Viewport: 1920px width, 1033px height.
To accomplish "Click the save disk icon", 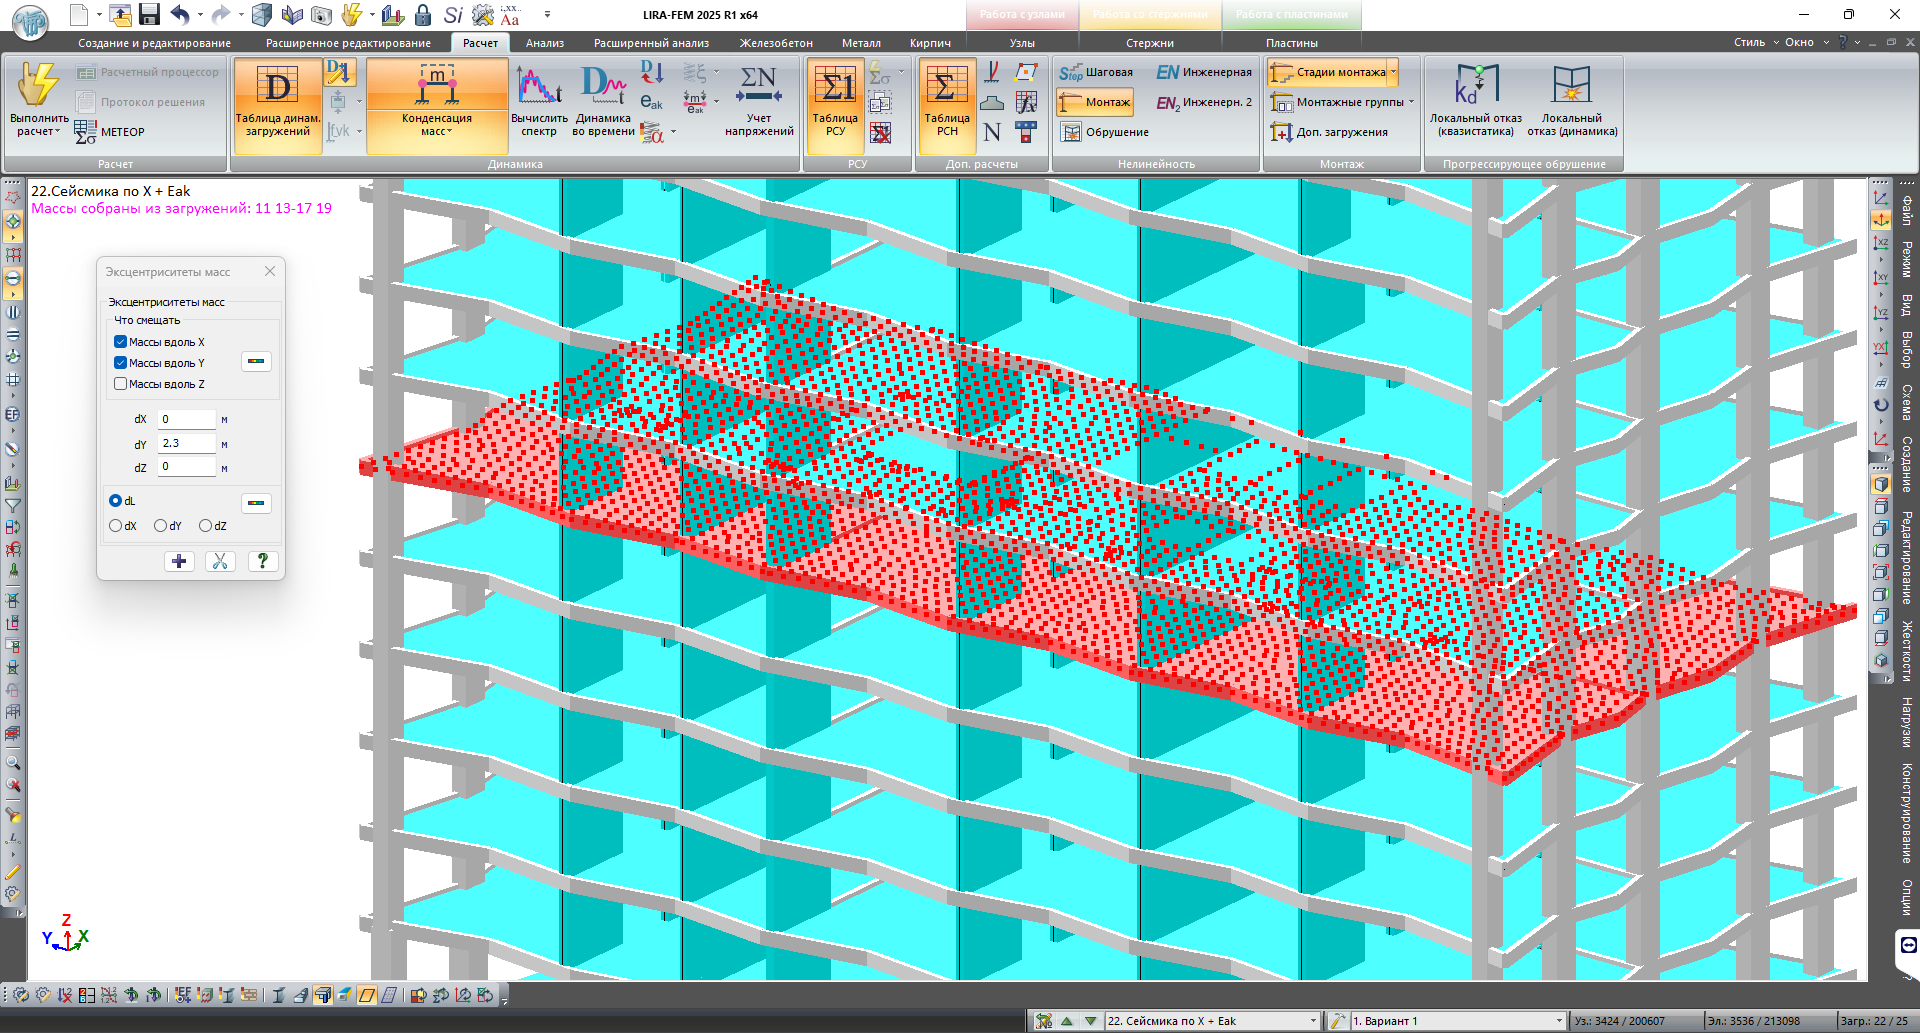I will 149,14.
